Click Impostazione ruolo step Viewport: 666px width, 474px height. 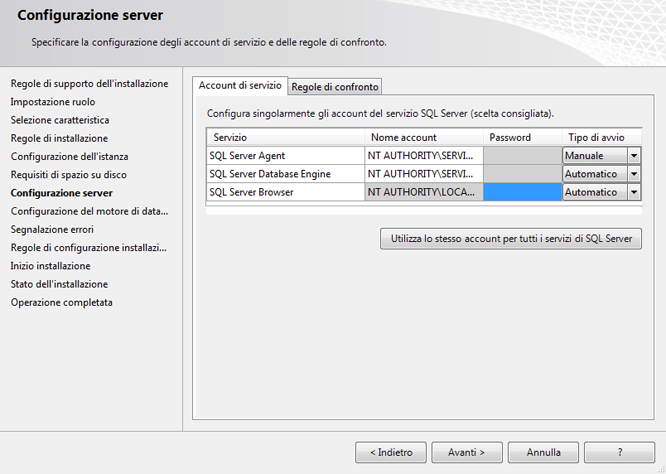(53, 102)
